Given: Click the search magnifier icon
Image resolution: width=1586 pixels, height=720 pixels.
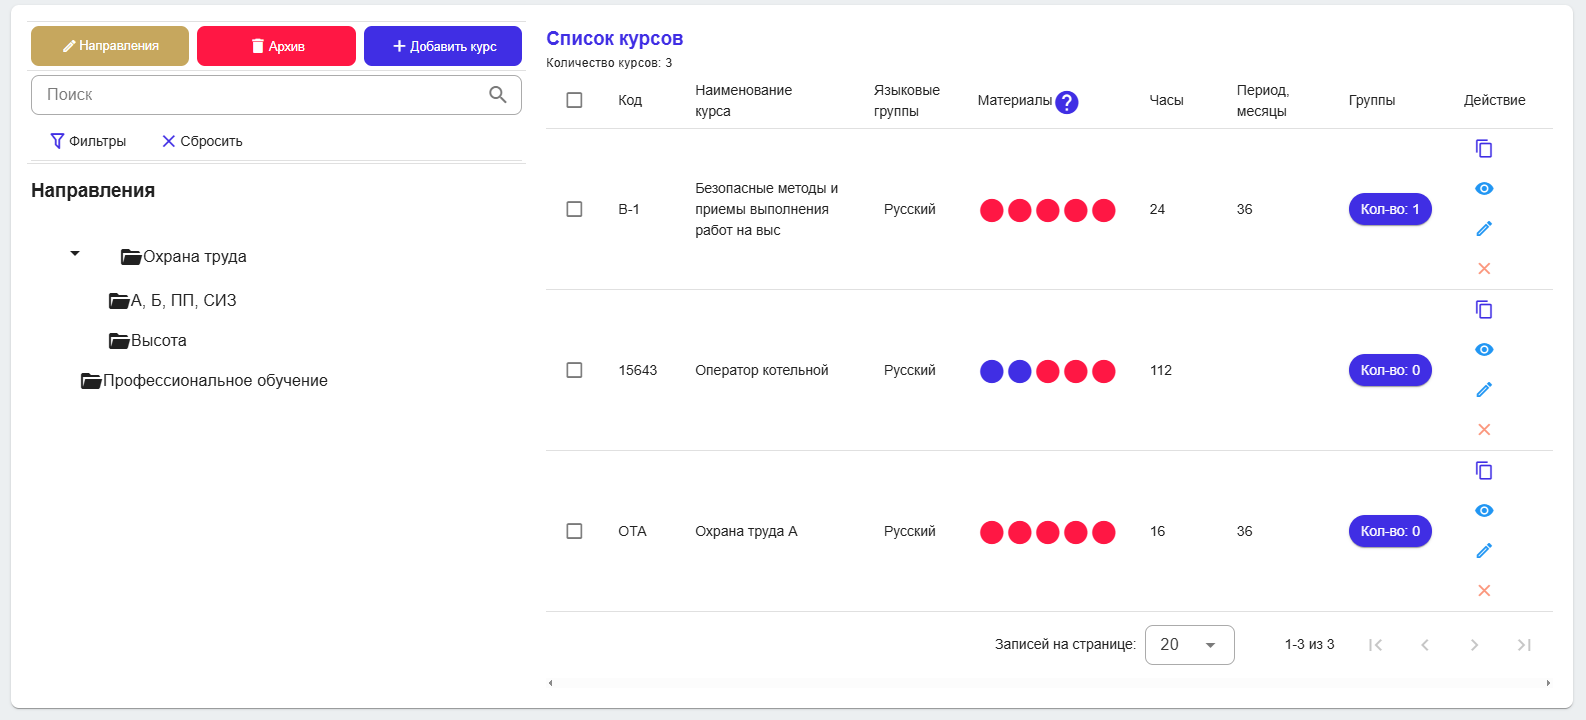Looking at the screenshot, I should 498,95.
